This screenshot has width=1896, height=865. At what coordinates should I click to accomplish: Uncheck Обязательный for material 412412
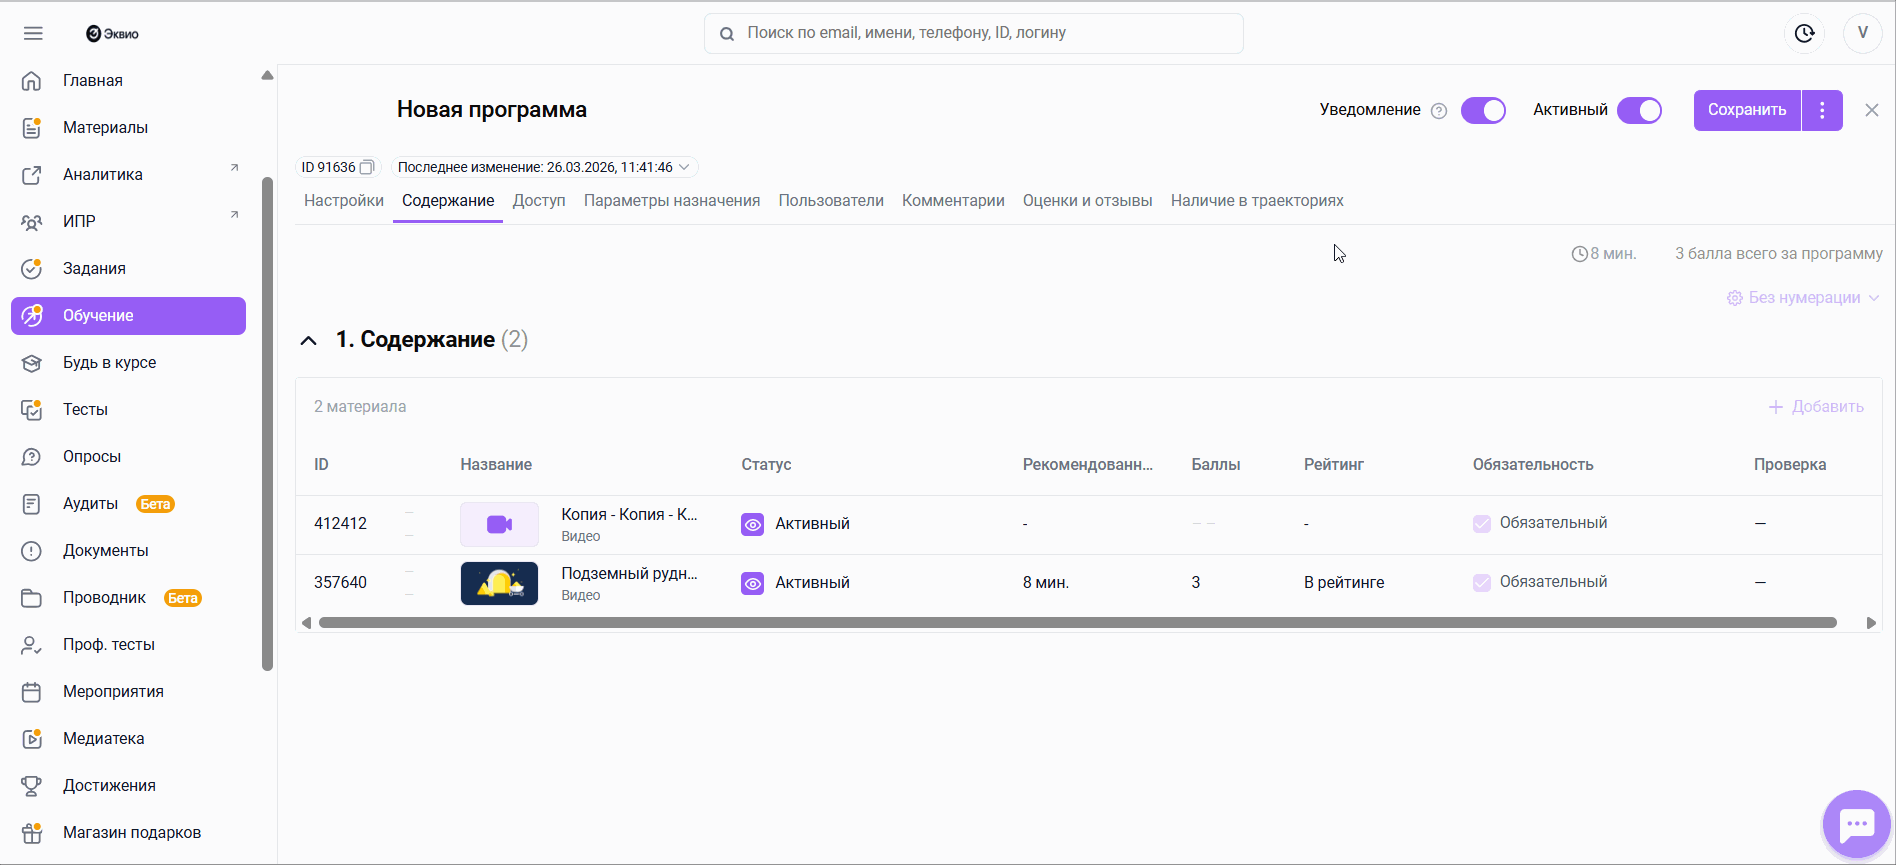coord(1482,523)
